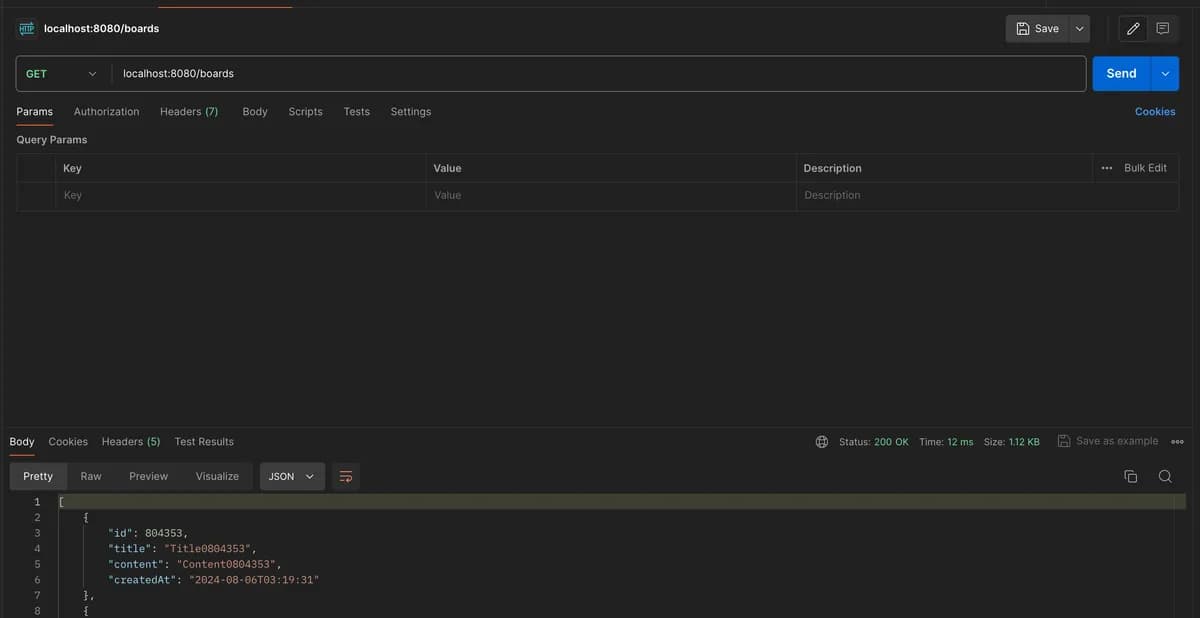Click the floppy disk Save icon

[1023, 29]
